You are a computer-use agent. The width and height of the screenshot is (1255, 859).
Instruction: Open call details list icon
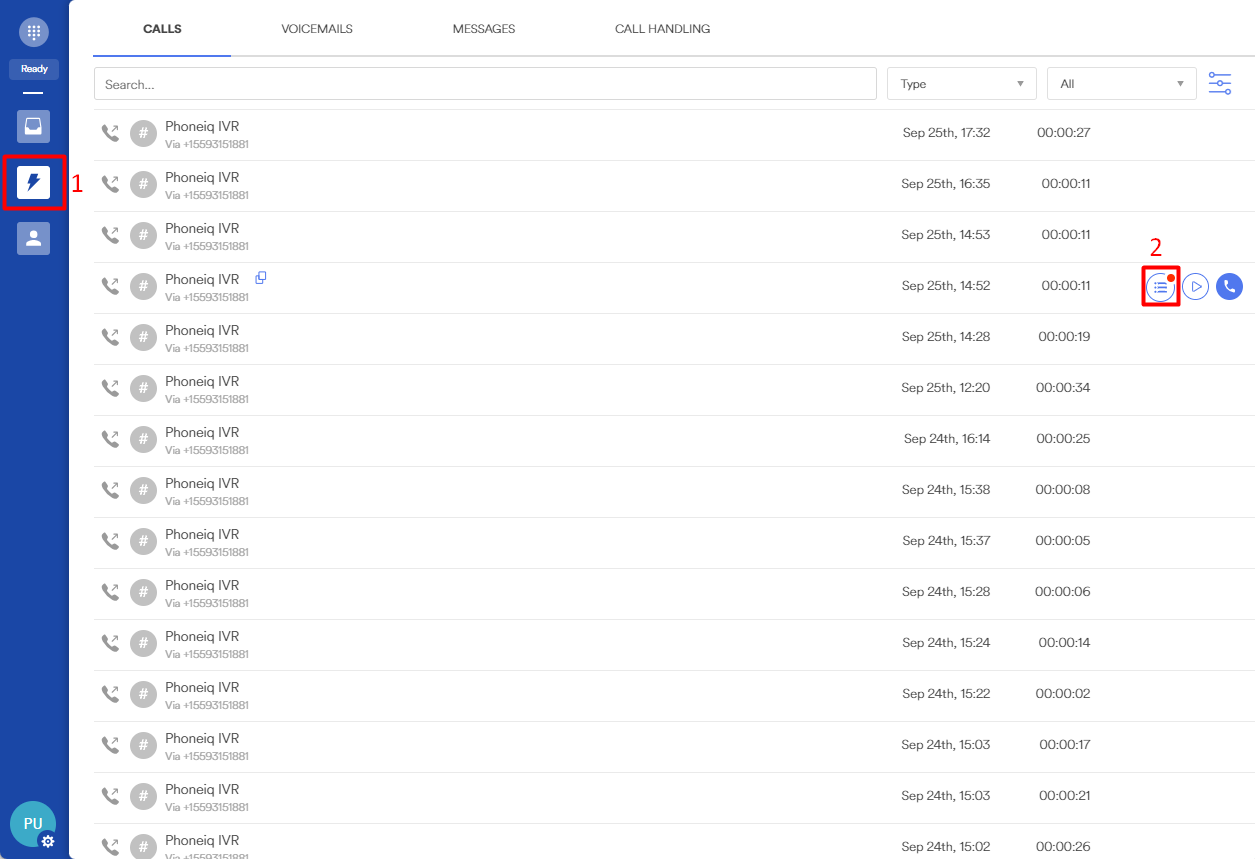click(1160, 287)
